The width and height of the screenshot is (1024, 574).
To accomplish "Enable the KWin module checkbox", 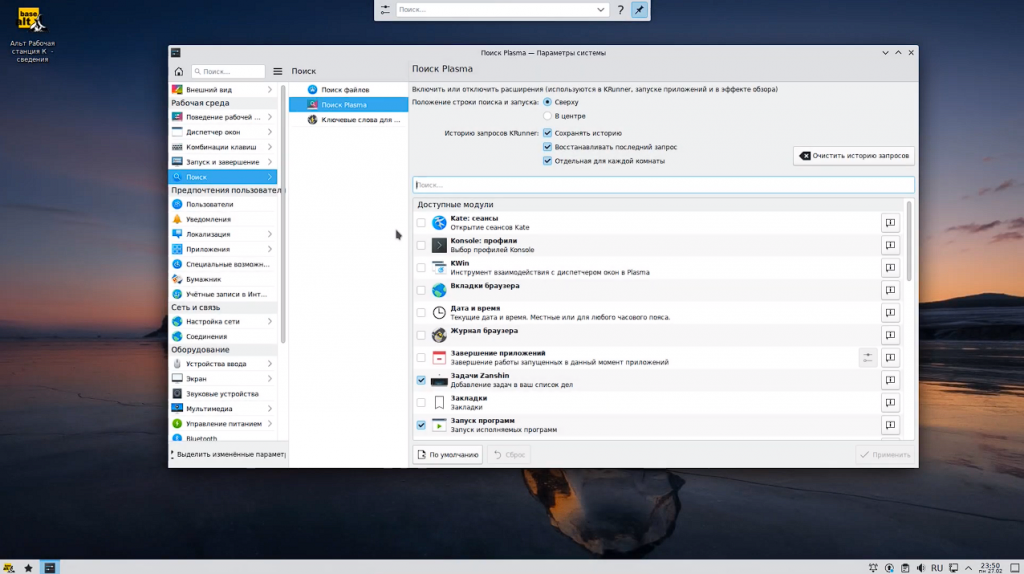I will [421, 268].
